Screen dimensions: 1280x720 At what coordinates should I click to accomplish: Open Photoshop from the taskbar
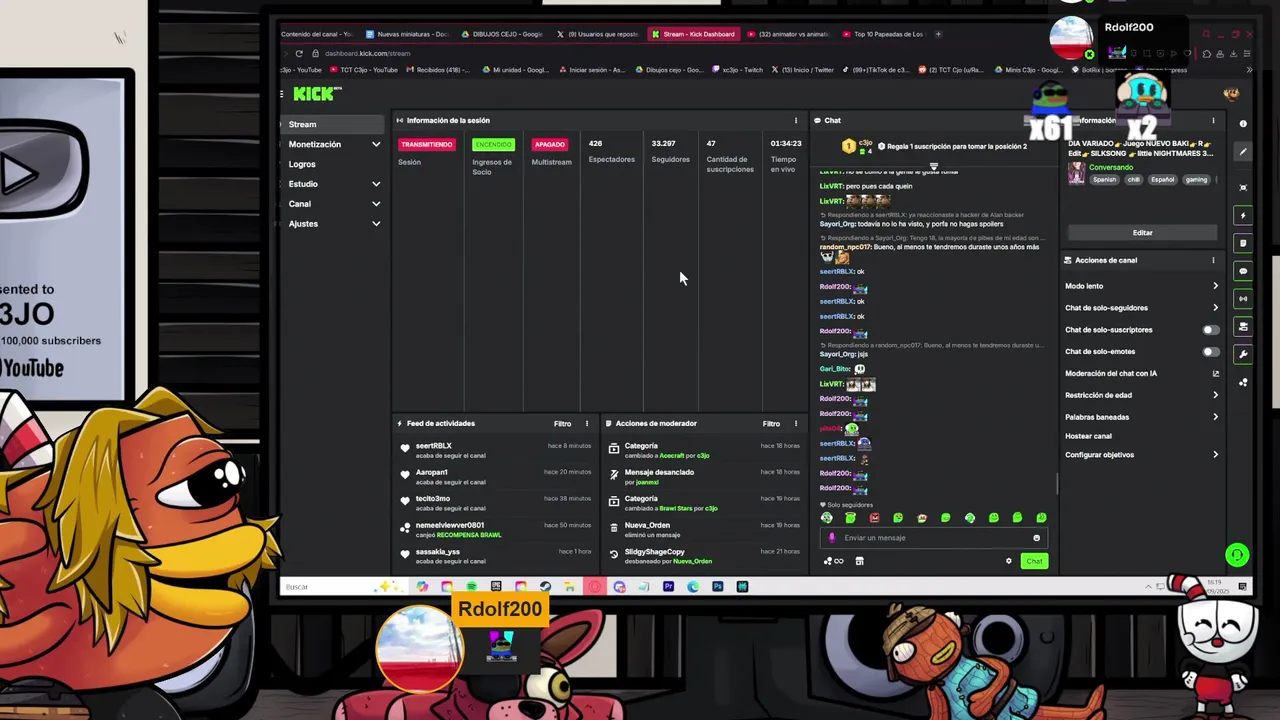(718, 587)
